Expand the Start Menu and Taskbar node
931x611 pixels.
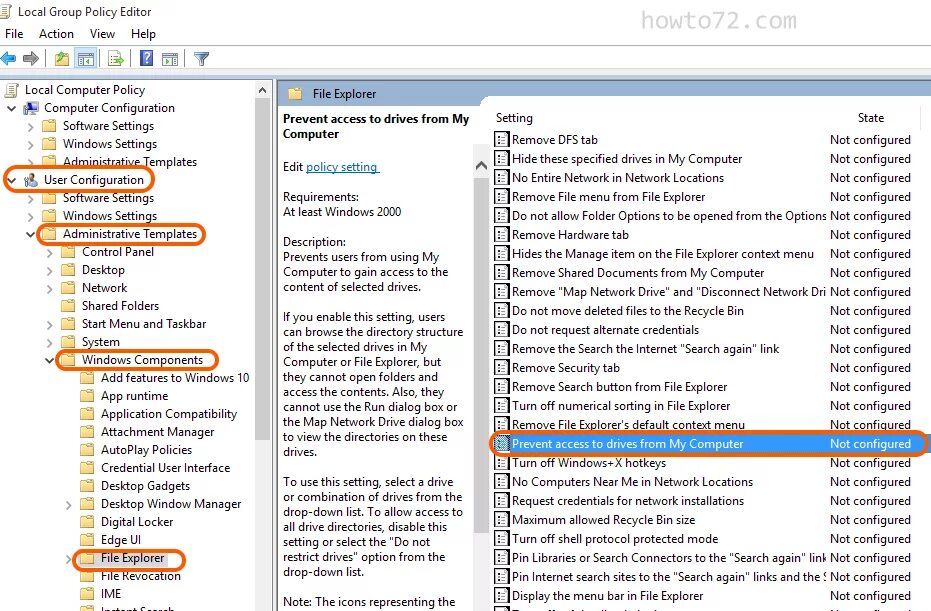(x=49, y=325)
